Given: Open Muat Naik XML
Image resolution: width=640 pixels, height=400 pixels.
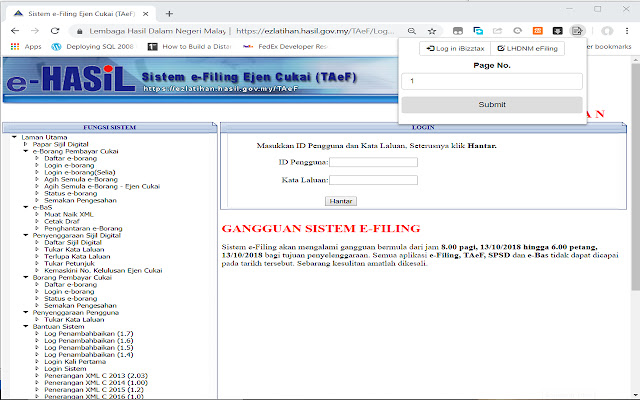Looking at the screenshot, I should coord(69,215).
